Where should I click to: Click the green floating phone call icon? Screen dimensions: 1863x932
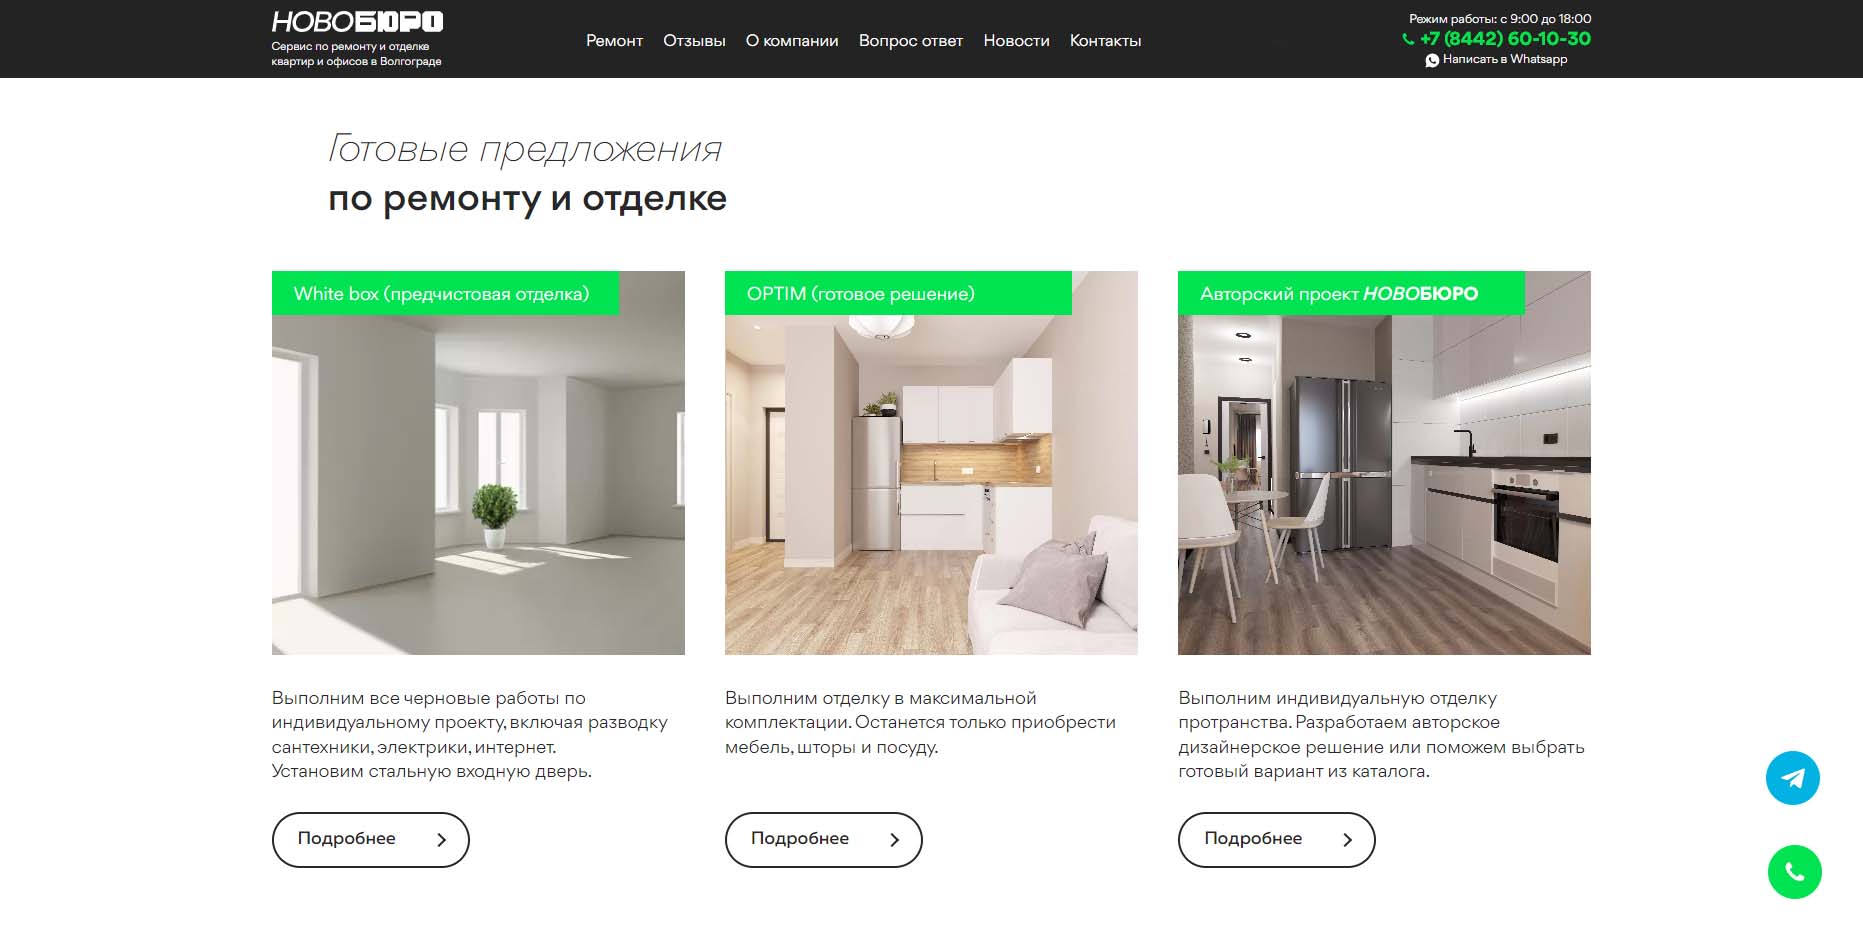1794,872
